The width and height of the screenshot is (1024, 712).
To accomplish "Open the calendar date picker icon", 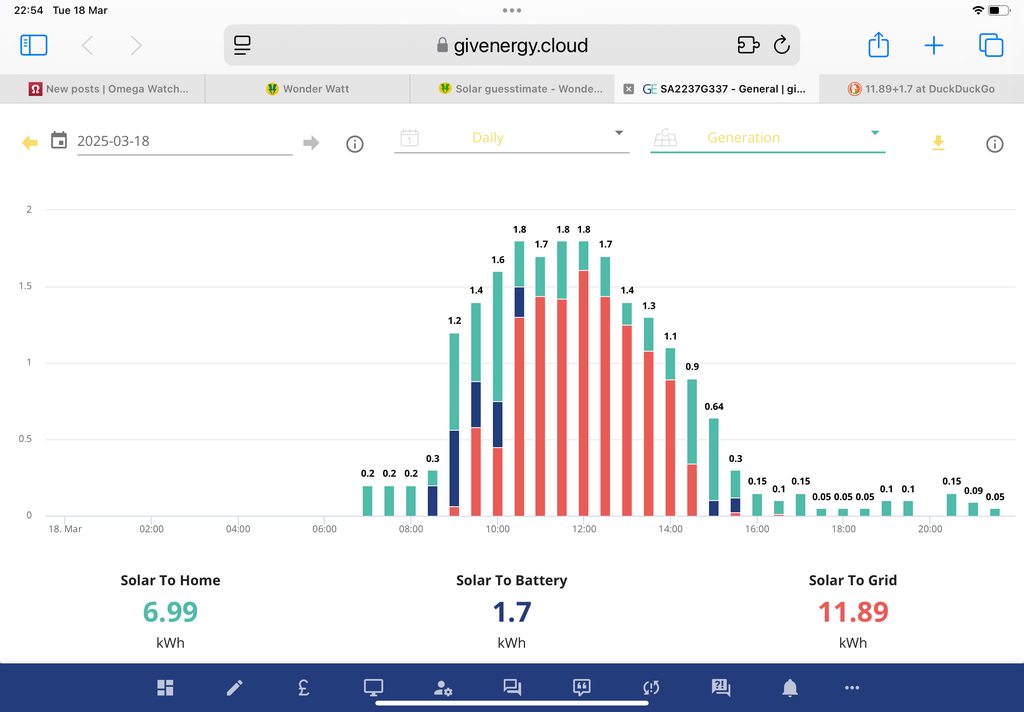I will [x=59, y=140].
